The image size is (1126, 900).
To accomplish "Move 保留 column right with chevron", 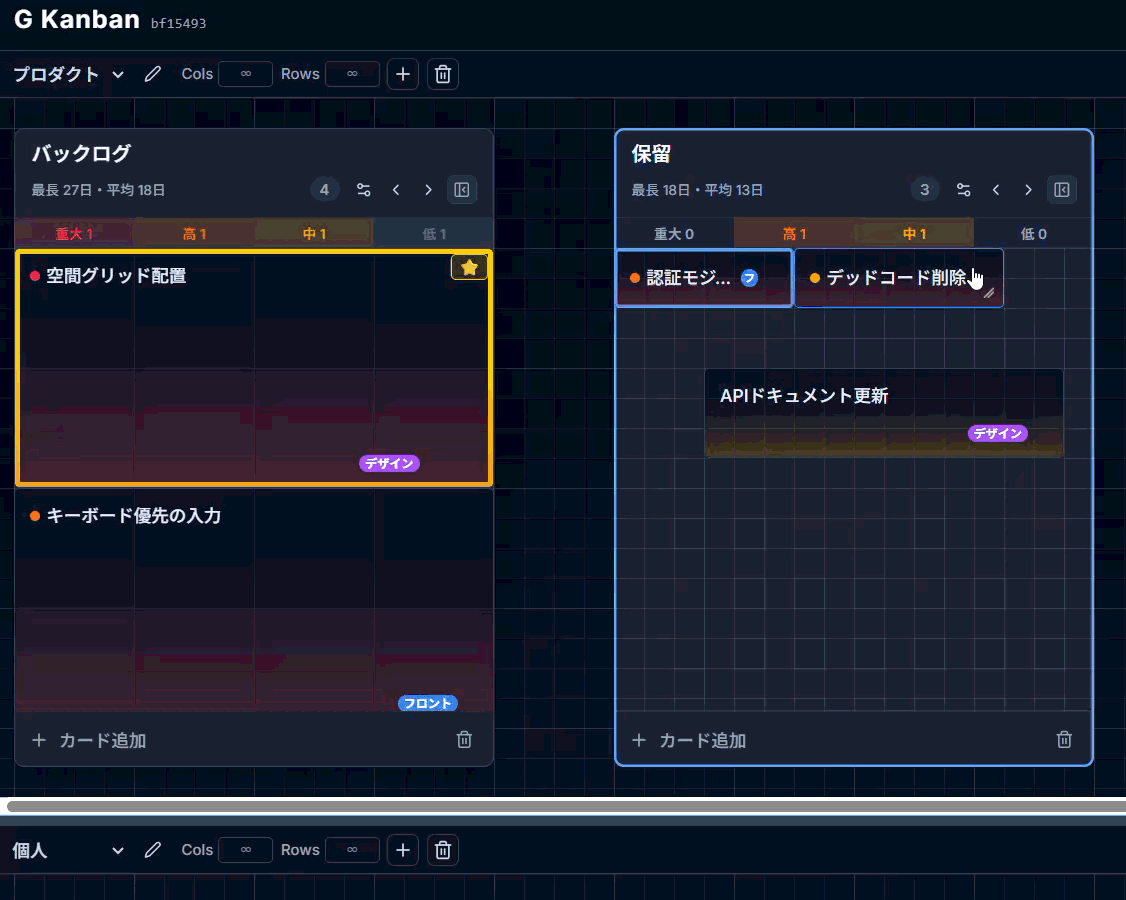I will [1028, 190].
